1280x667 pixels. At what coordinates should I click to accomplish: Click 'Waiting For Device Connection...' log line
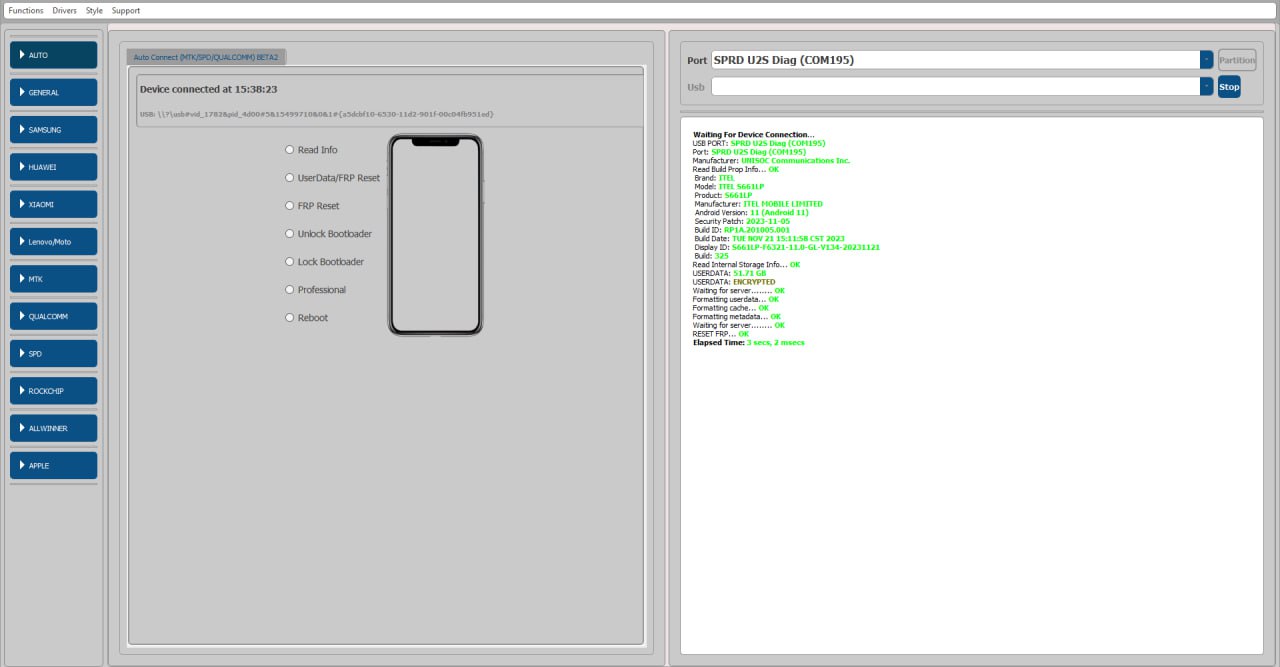[x=754, y=134]
